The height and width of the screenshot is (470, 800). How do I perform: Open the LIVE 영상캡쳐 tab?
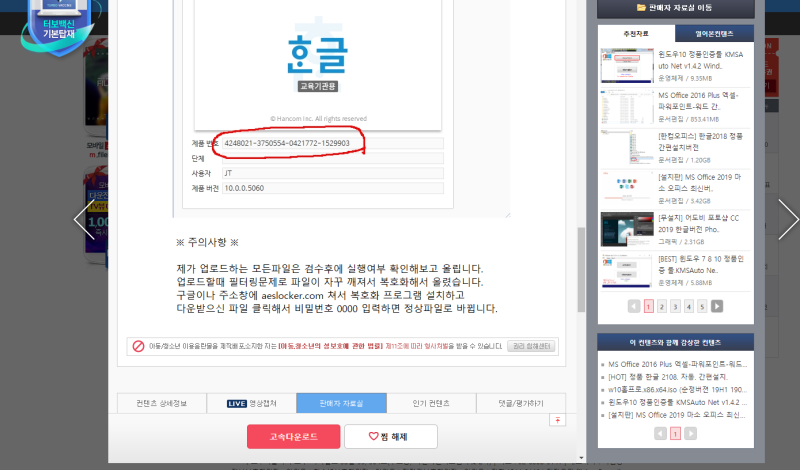pos(252,403)
